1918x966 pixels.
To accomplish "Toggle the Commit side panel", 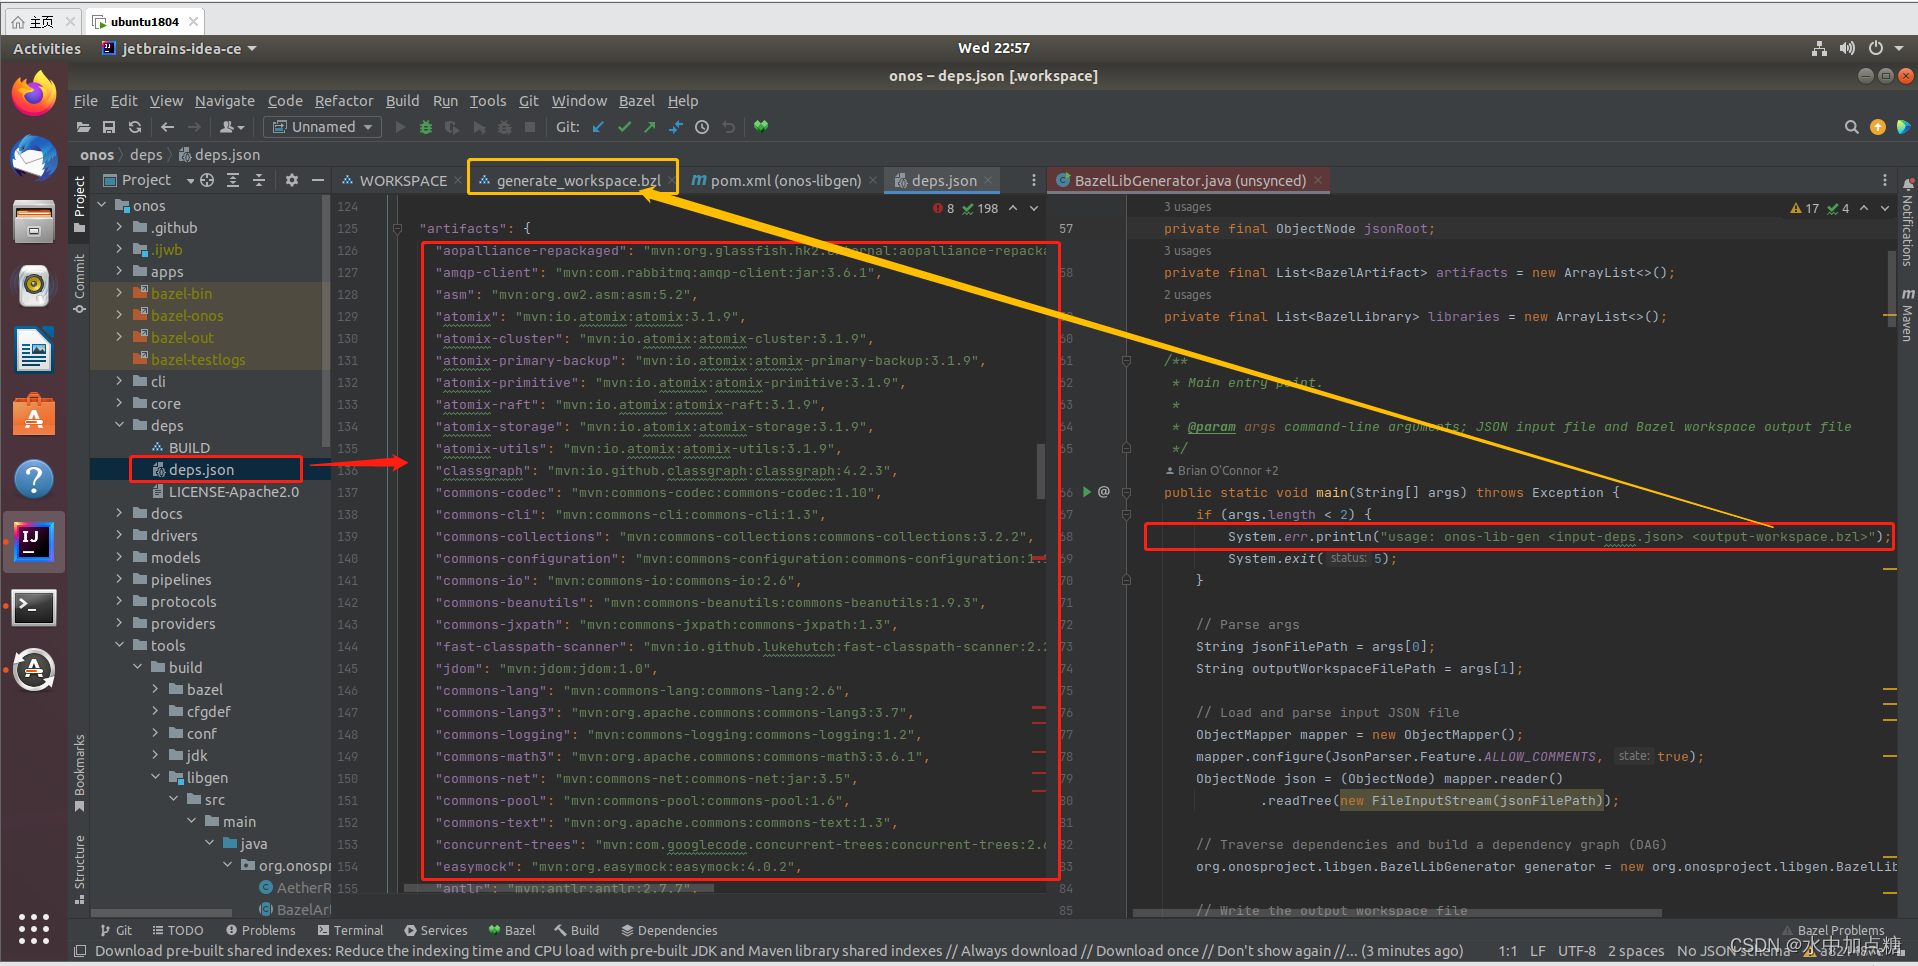I will [79, 283].
